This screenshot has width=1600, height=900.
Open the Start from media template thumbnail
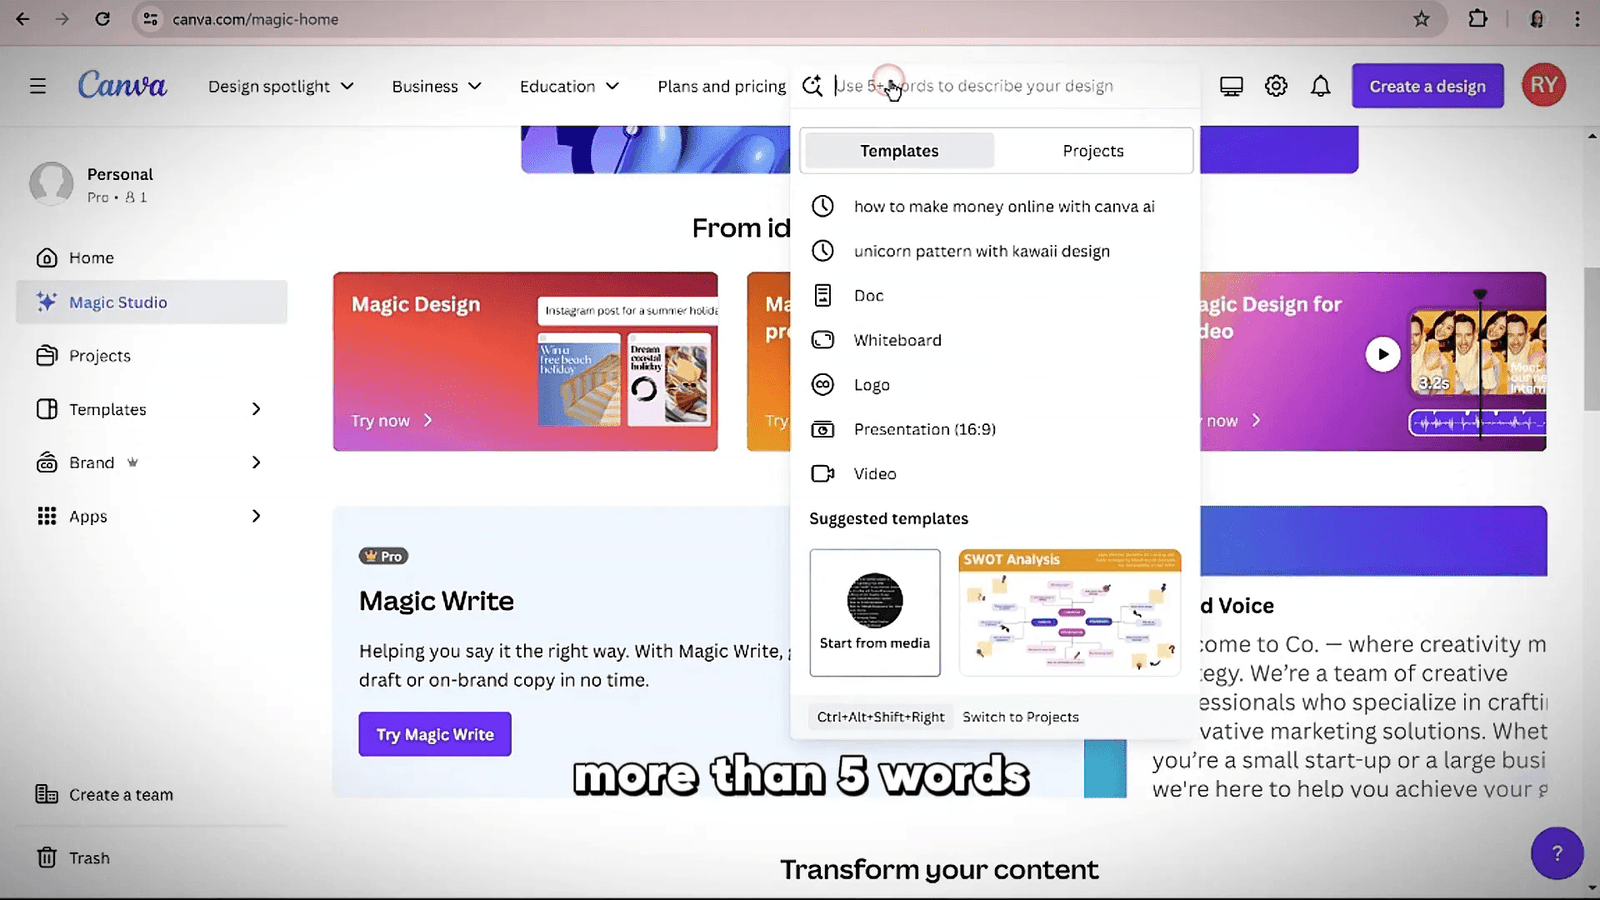[875, 612]
